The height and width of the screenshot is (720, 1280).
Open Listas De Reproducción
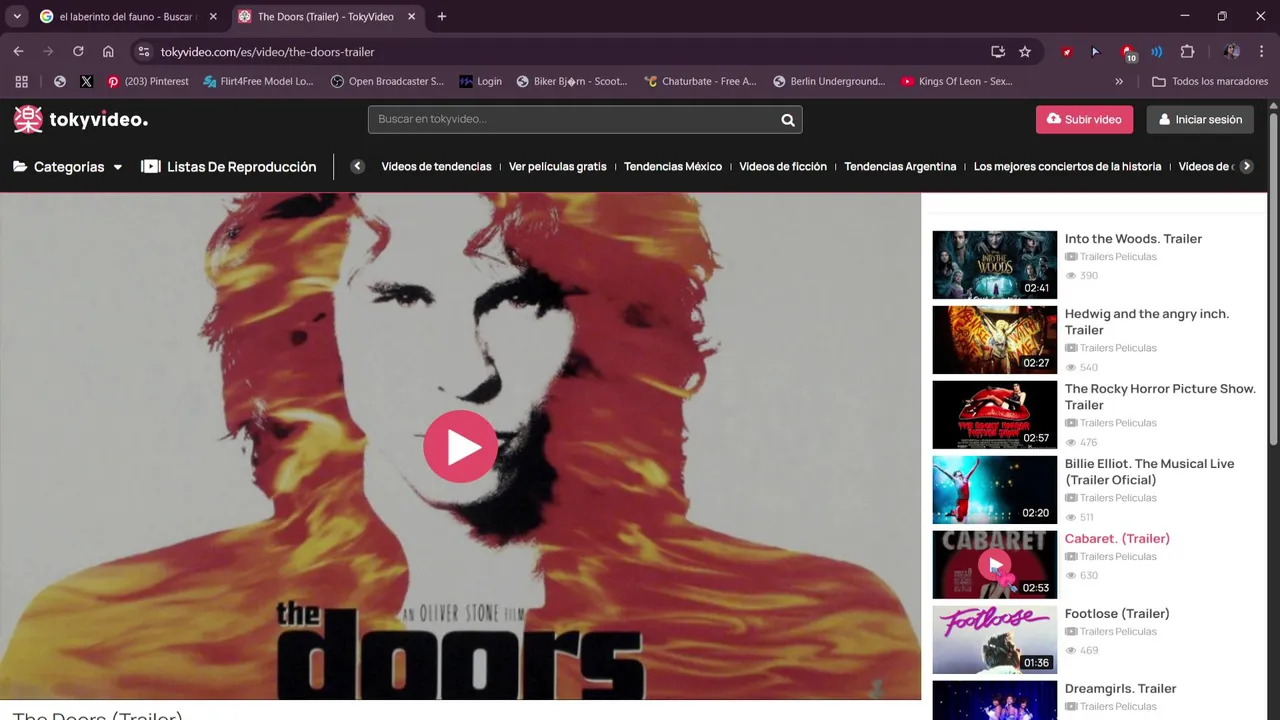229,167
